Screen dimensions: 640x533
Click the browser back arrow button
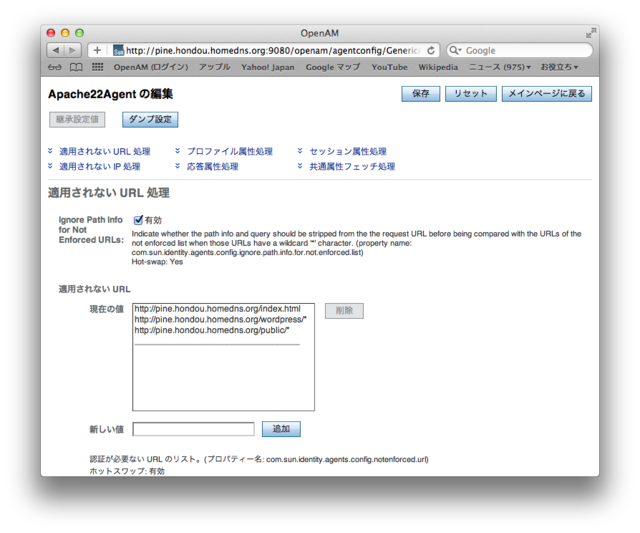pyautogui.click(x=57, y=50)
